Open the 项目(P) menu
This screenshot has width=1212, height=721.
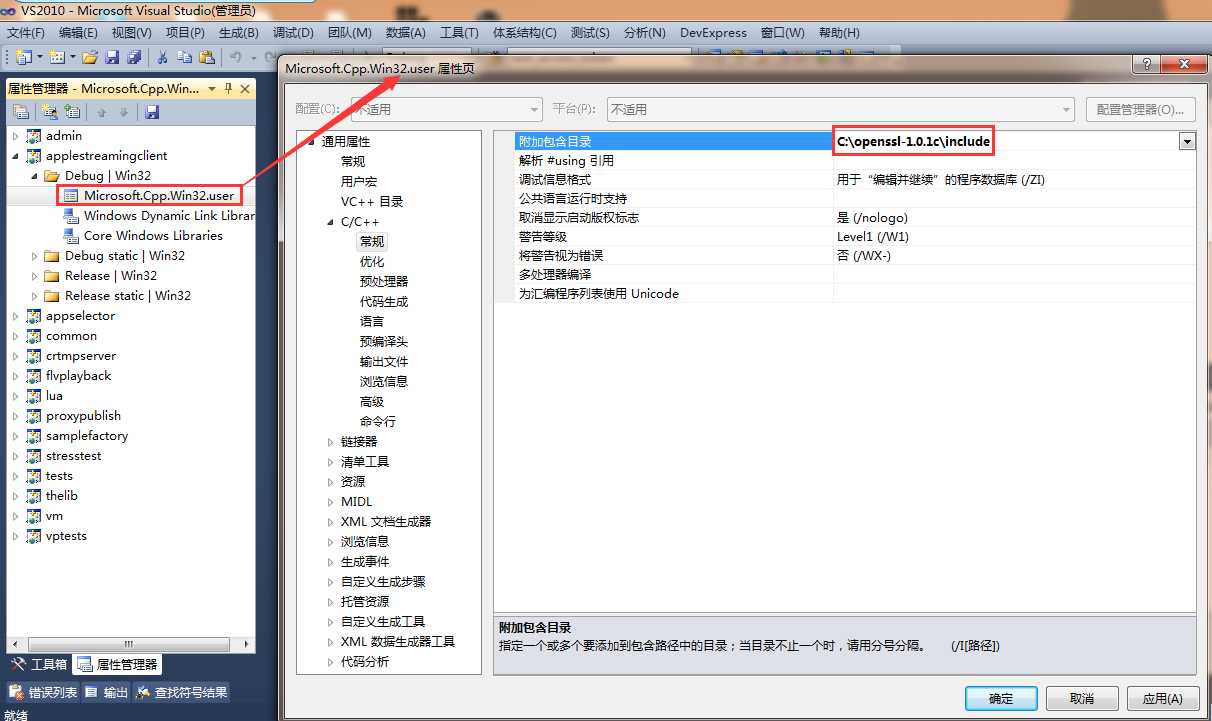[x=185, y=32]
